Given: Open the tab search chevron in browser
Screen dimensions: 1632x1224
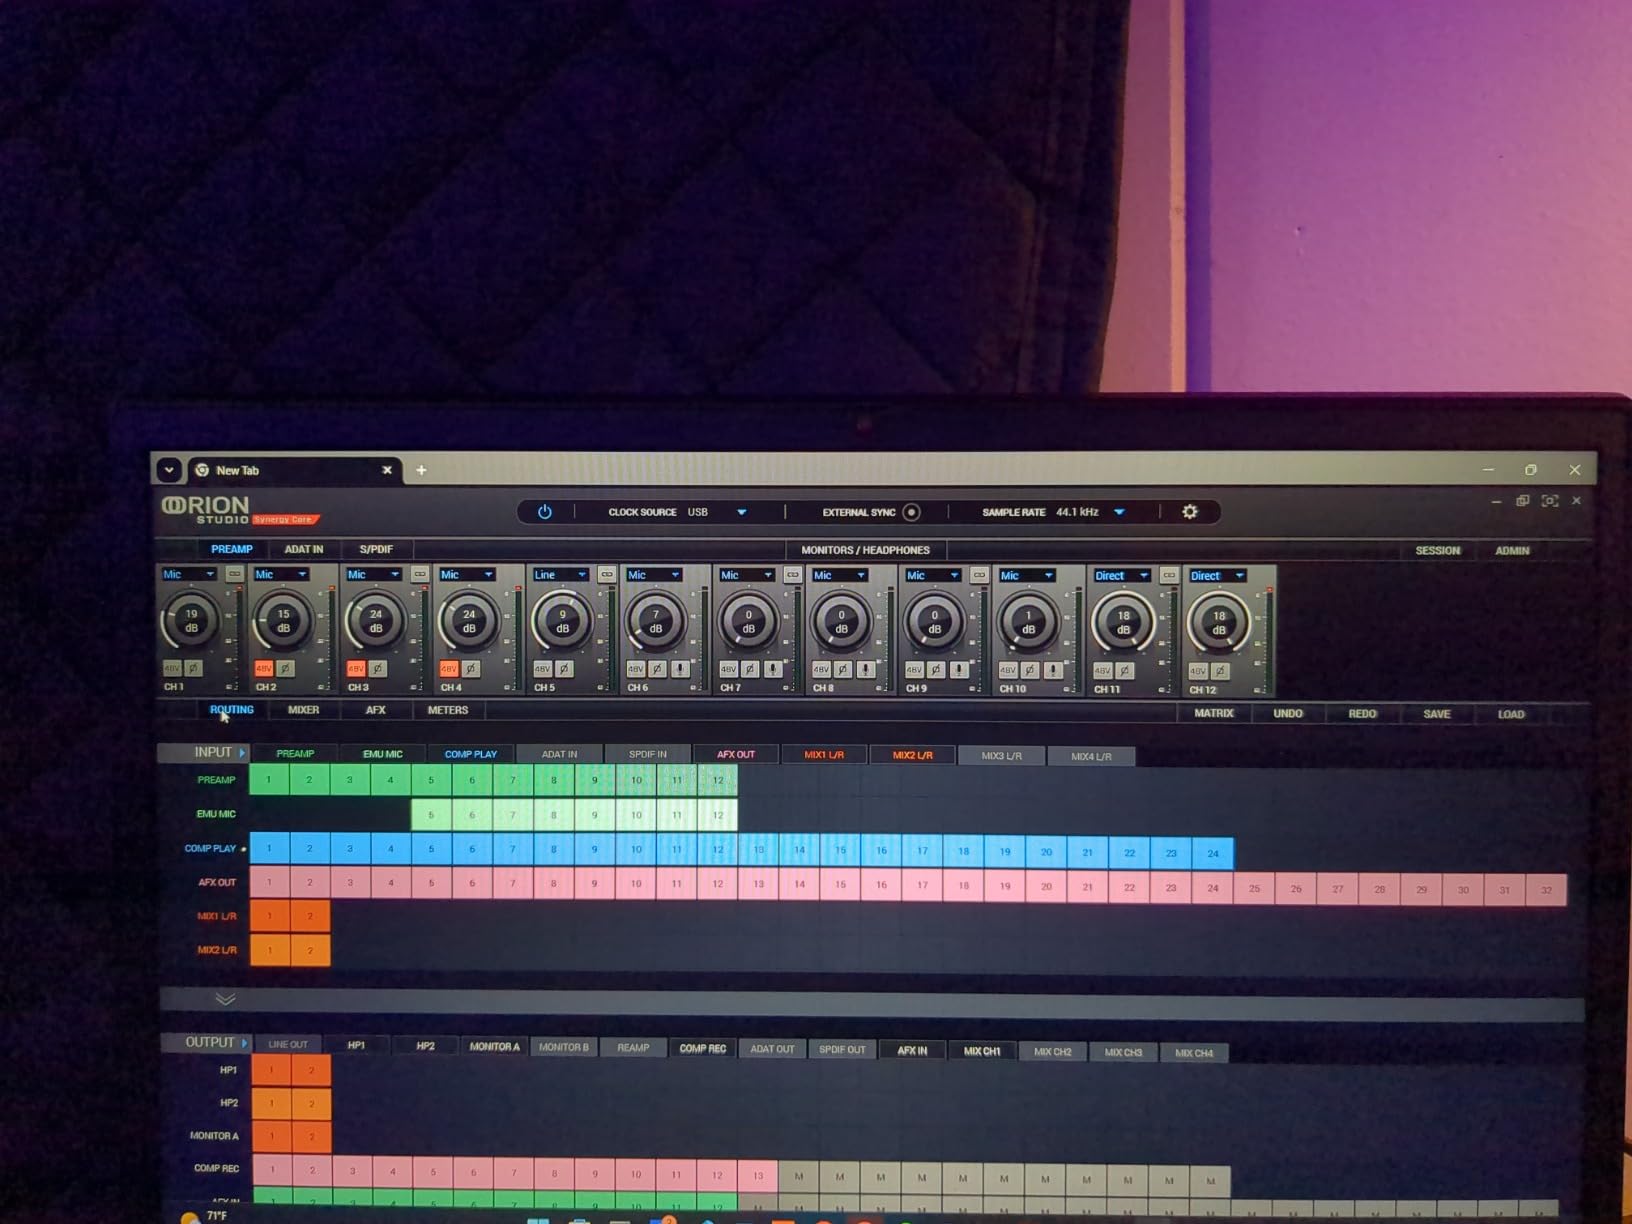Looking at the screenshot, I should click(x=169, y=470).
